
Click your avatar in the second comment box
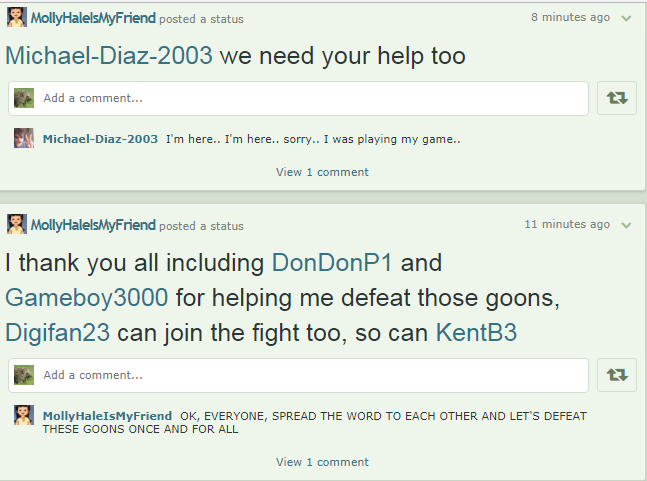point(24,375)
